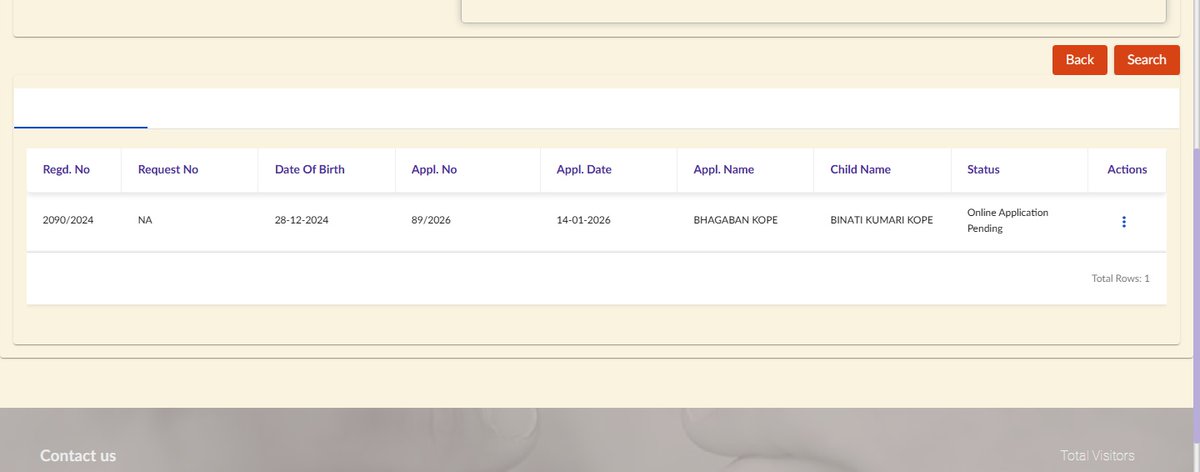
Task: Click Total Rows: 1 text
Action: point(1120,279)
